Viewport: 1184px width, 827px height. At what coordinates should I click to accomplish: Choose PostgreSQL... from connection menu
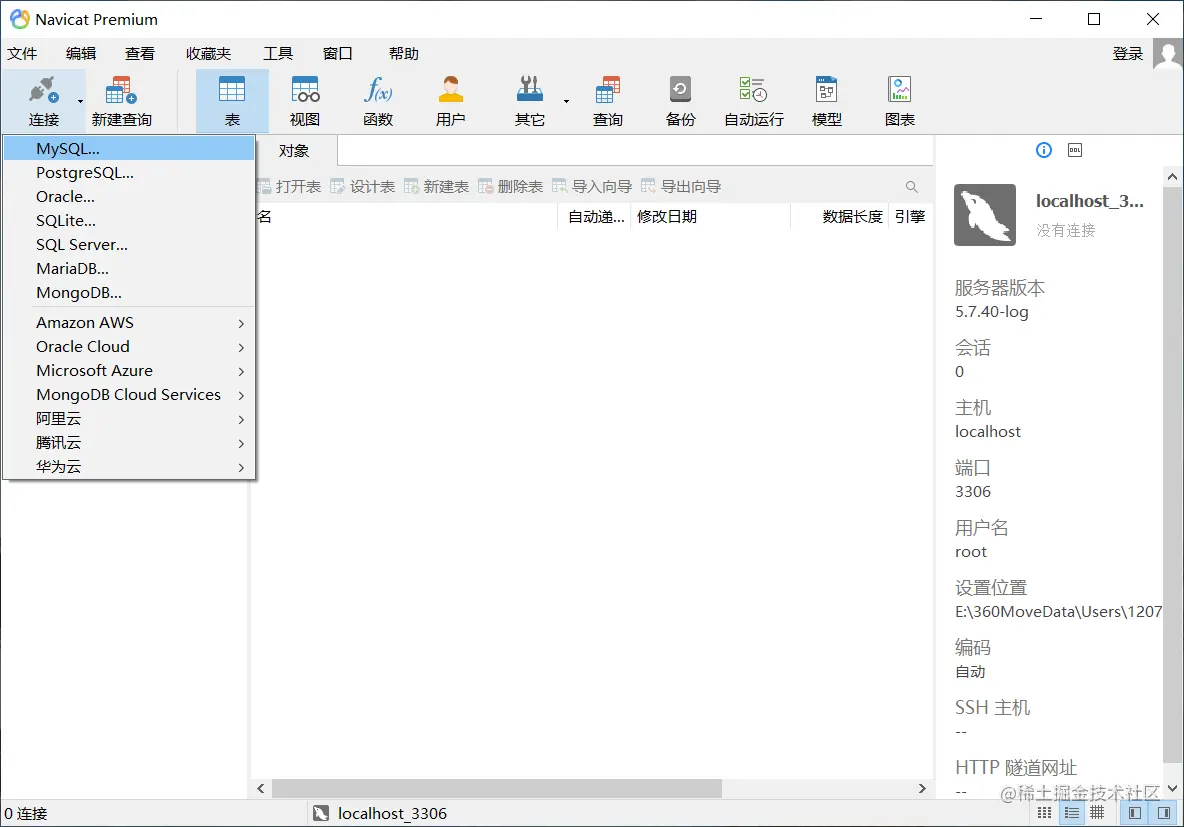[129, 173]
